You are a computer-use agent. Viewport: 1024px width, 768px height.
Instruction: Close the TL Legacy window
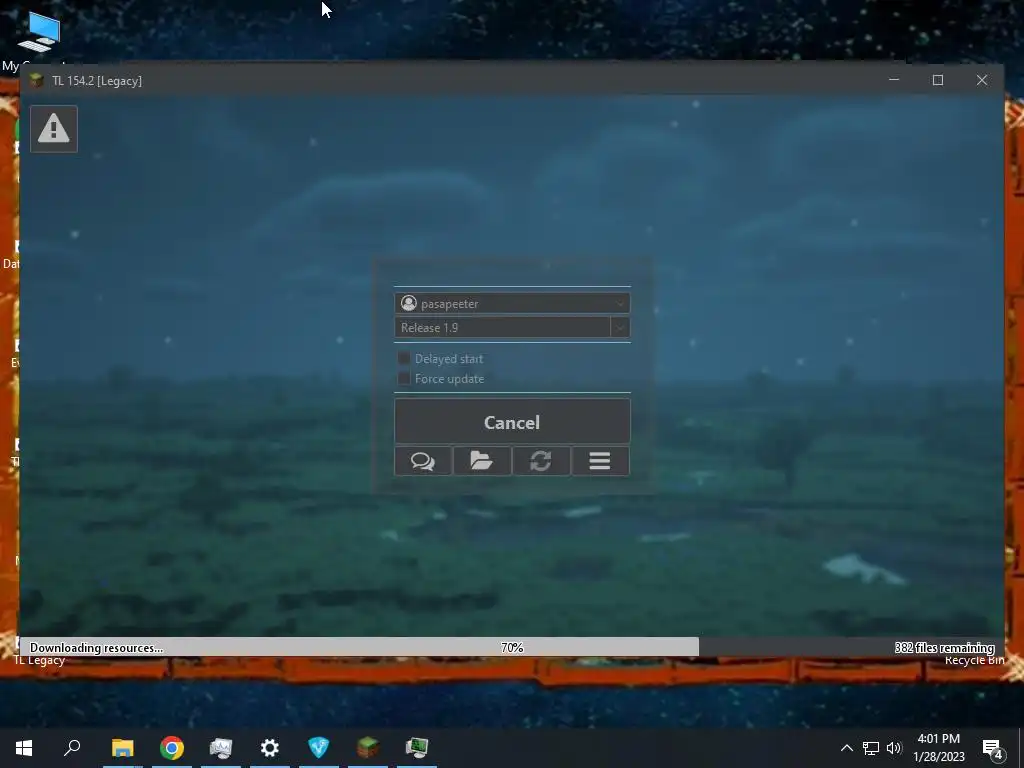(x=982, y=80)
